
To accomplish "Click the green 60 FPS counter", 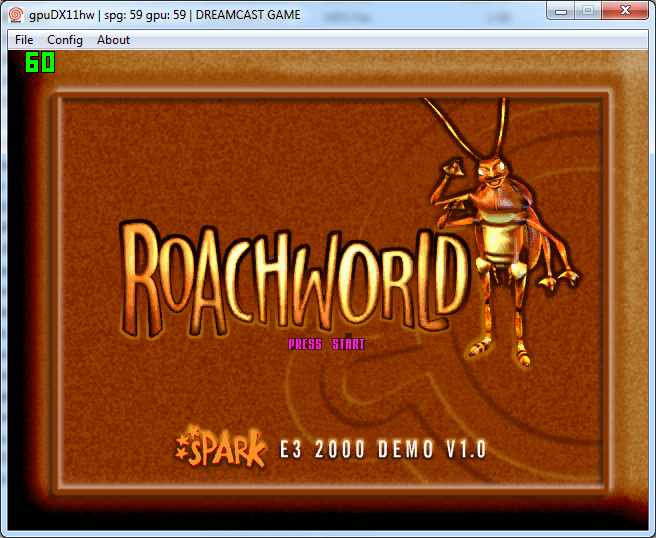I will coord(40,62).
